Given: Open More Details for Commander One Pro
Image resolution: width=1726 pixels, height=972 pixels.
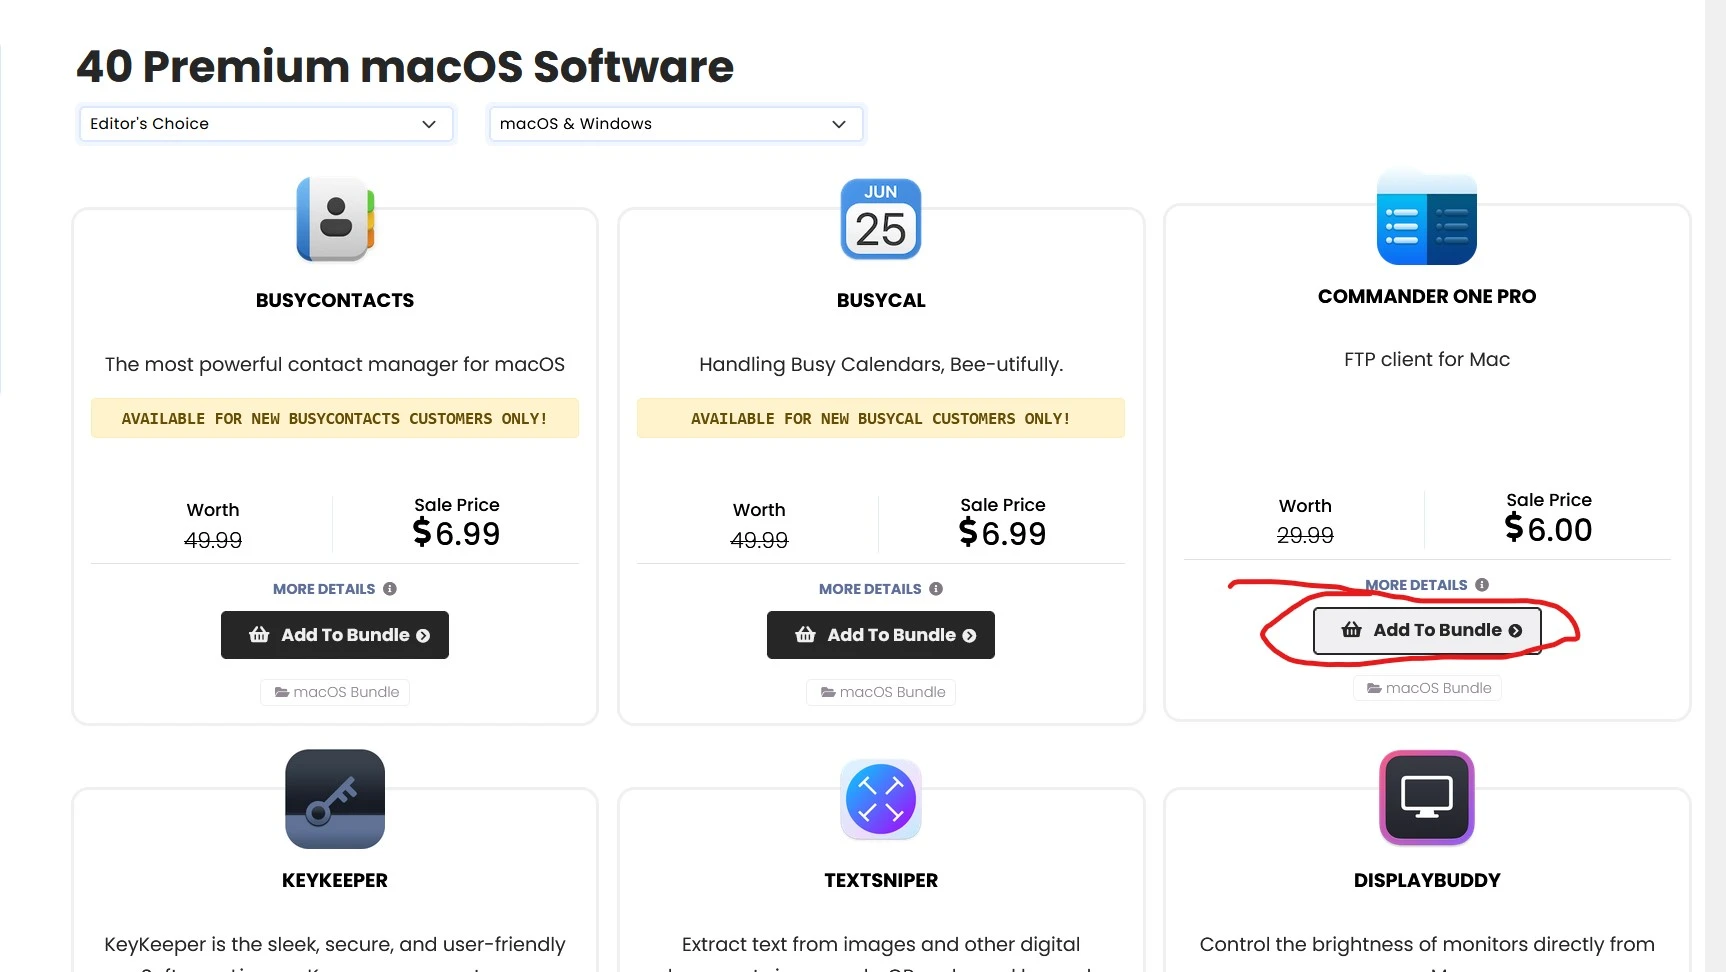Looking at the screenshot, I should pyautogui.click(x=1416, y=585).
